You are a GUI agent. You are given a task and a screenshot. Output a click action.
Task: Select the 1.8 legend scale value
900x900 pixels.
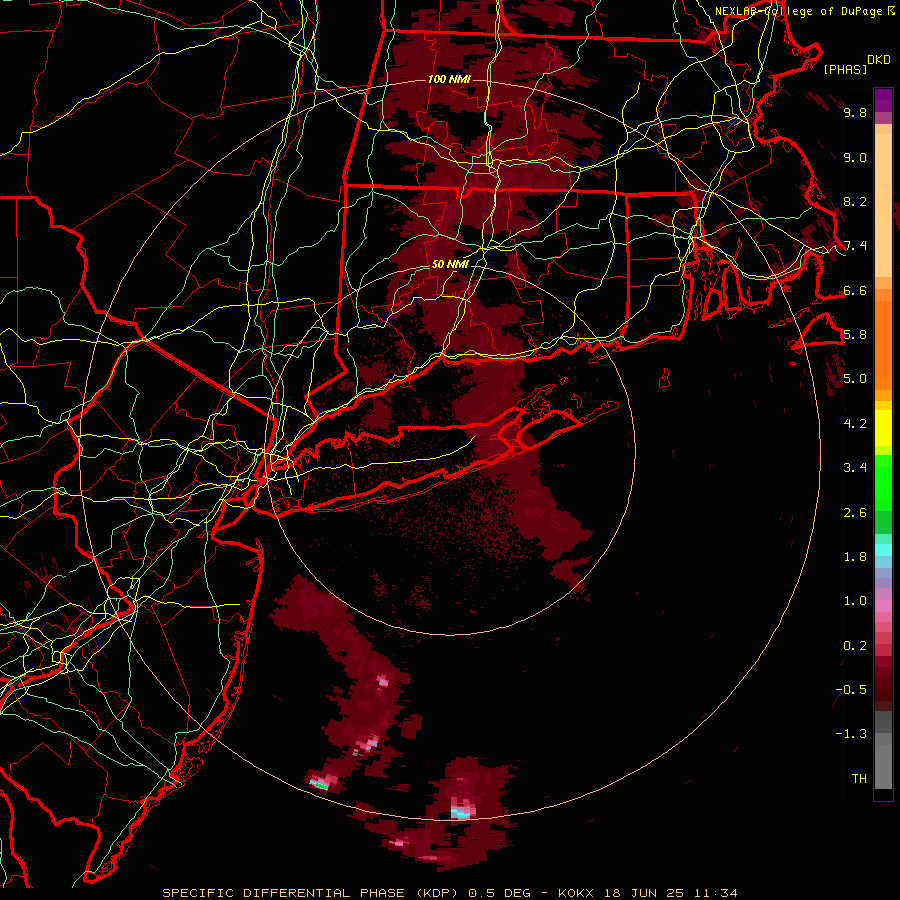pos(855,557)
